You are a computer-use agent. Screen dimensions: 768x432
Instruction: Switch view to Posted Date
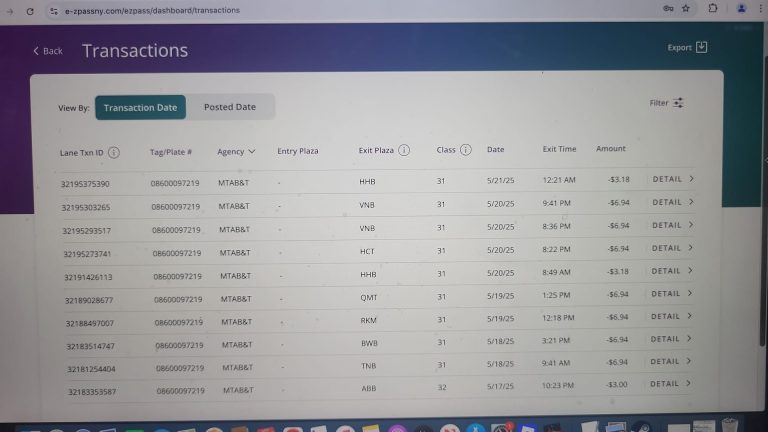(x=229, y=107)
